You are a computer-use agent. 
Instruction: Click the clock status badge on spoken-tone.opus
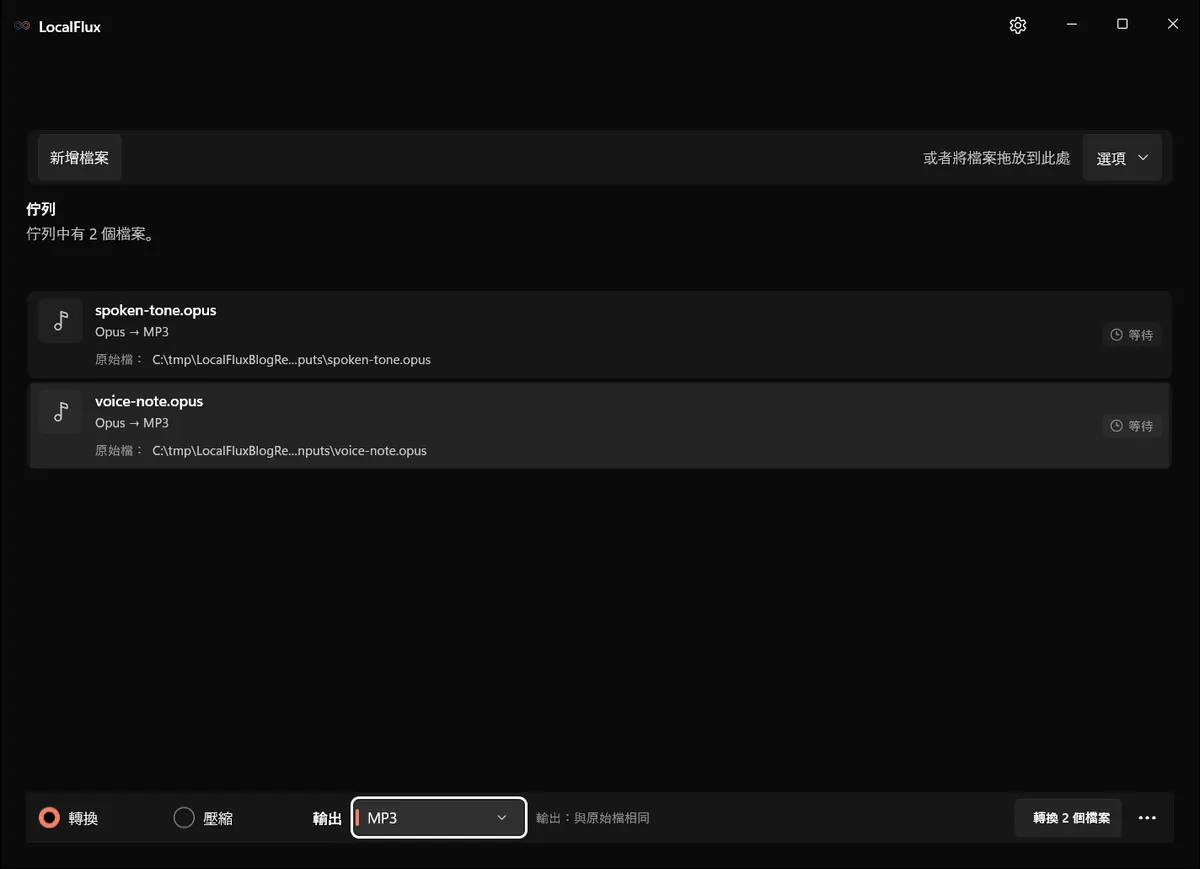click(x=1132, y=335)
